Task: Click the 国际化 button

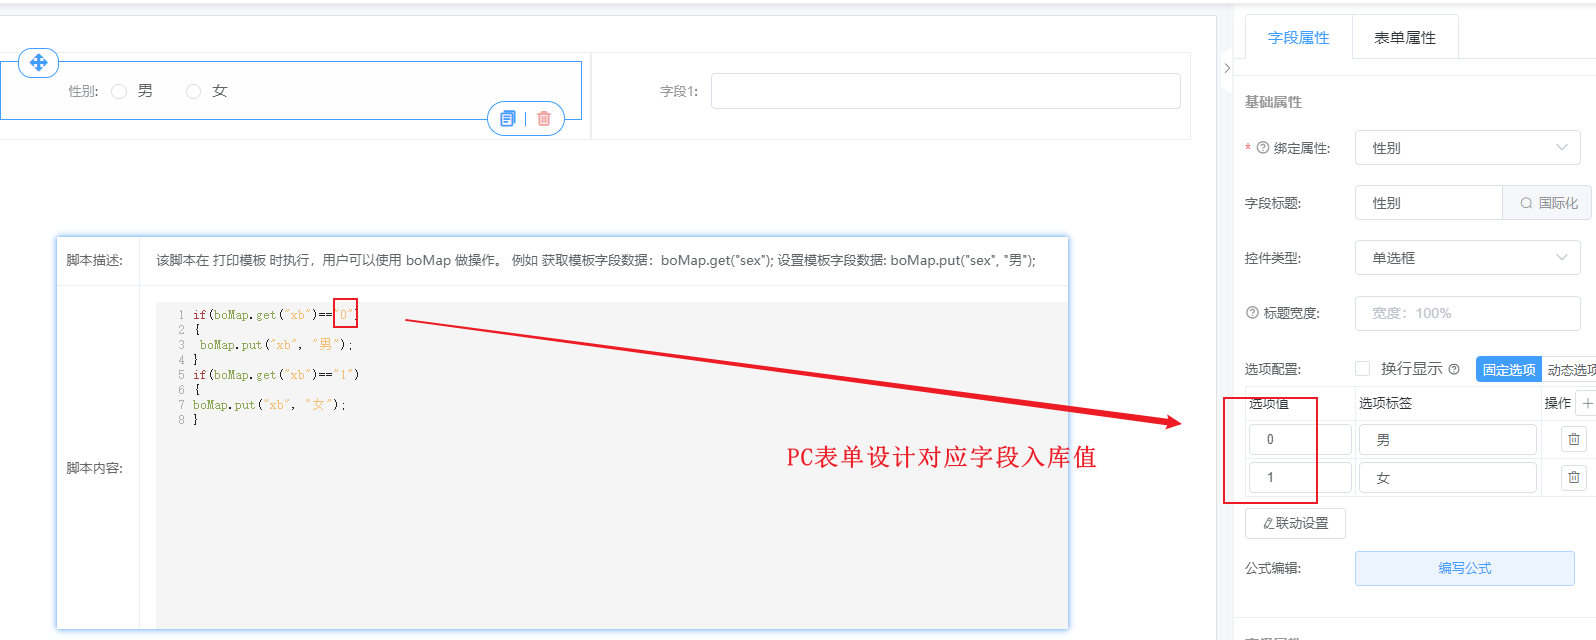Action: [x=1547, y=203]
